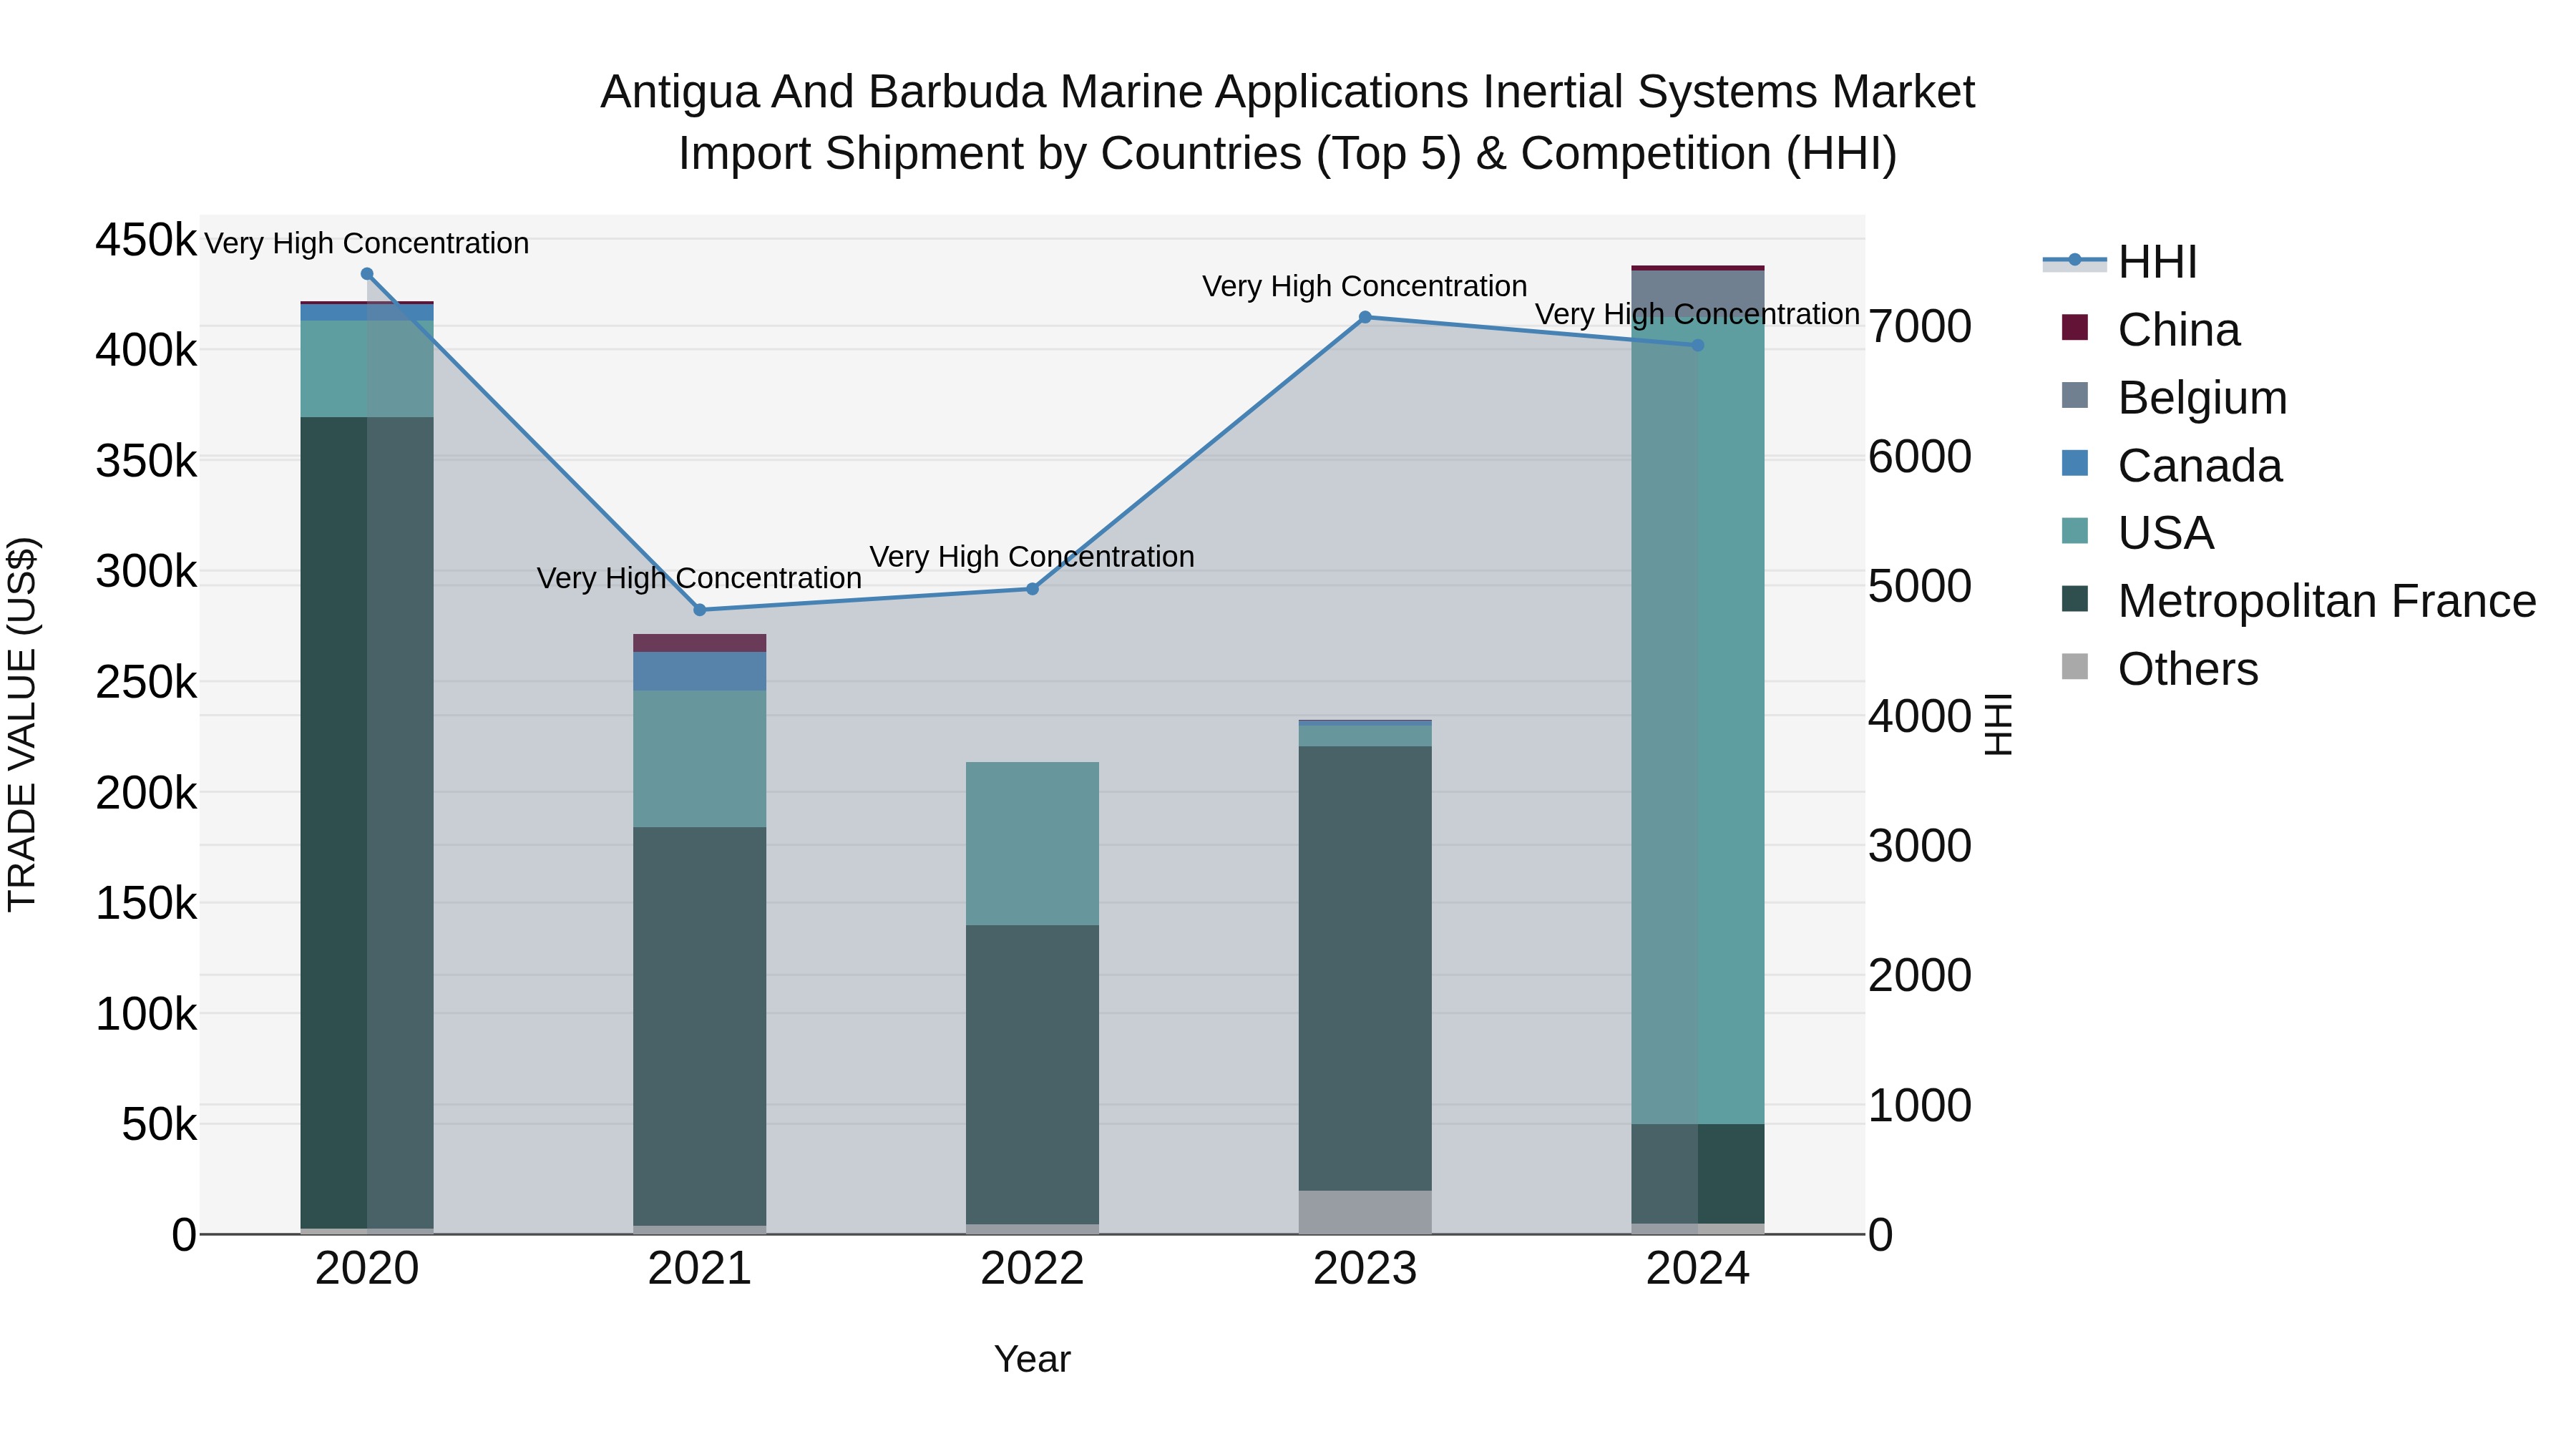Click the Metropolitan France bar segment for 2020
The width and height of the screenshot is (2576, 1449).
(367, 822)
